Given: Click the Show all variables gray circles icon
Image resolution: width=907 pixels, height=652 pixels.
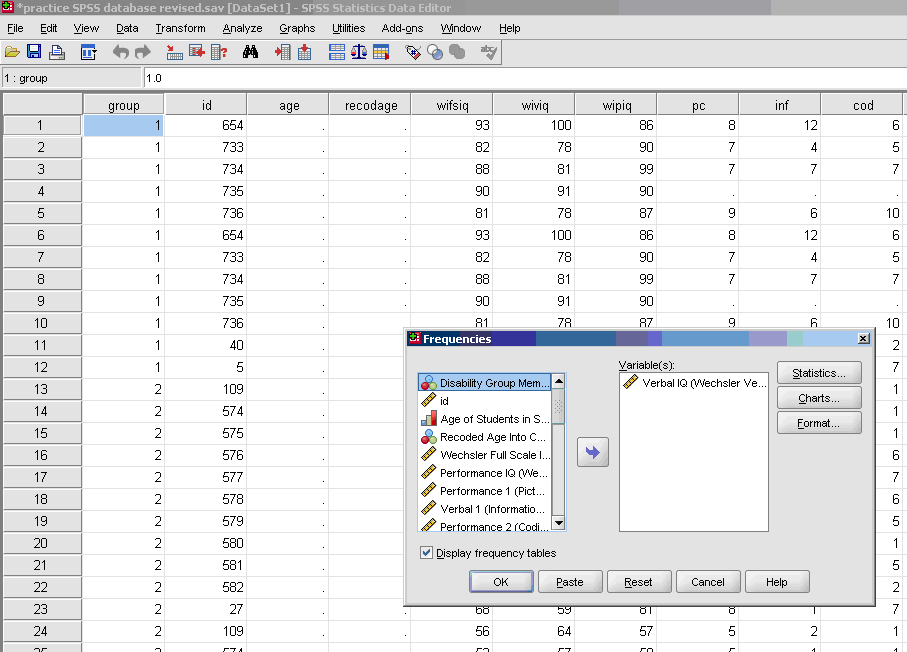Looking at the screenshot, I should pyautogui.click(x=457, y=53).
